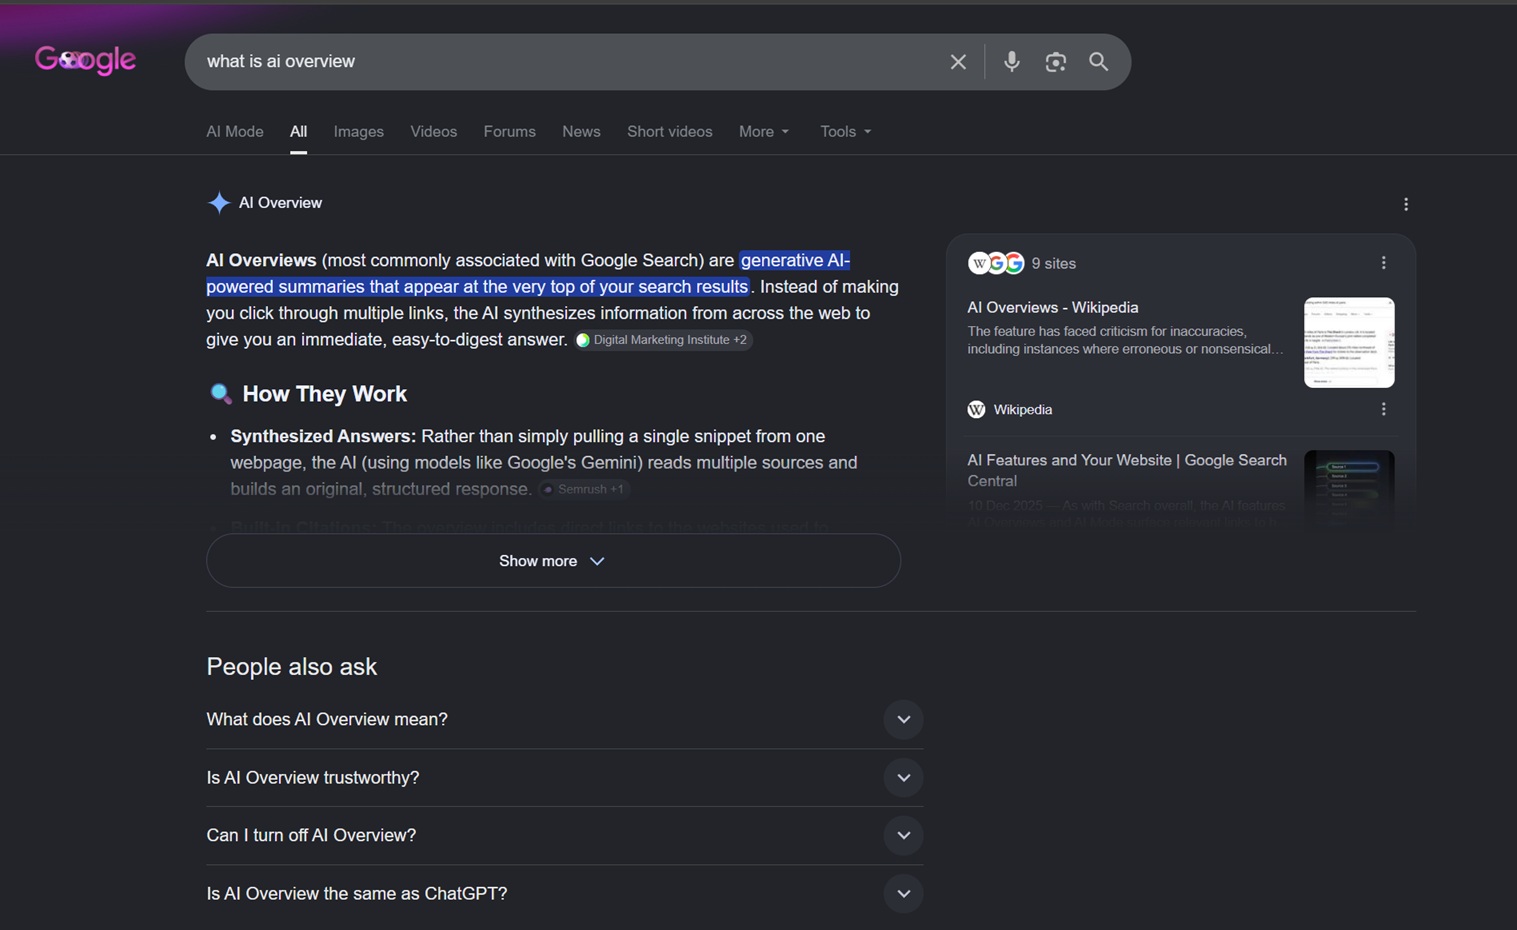Viewport: 1517px width, 930px height.
Task: Open the Tools dropdown
Action: (x=845, y=132)
